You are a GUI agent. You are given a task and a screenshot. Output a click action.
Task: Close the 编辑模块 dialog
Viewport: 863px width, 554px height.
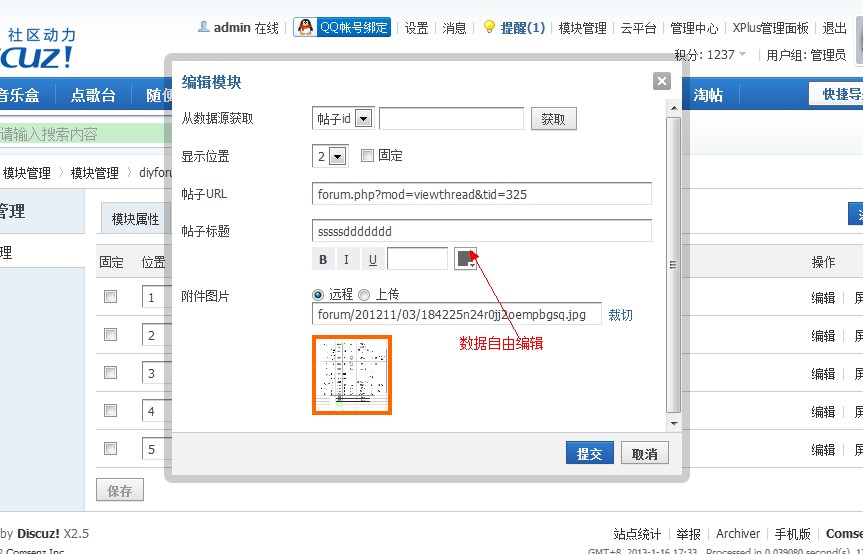pos(662,81)
